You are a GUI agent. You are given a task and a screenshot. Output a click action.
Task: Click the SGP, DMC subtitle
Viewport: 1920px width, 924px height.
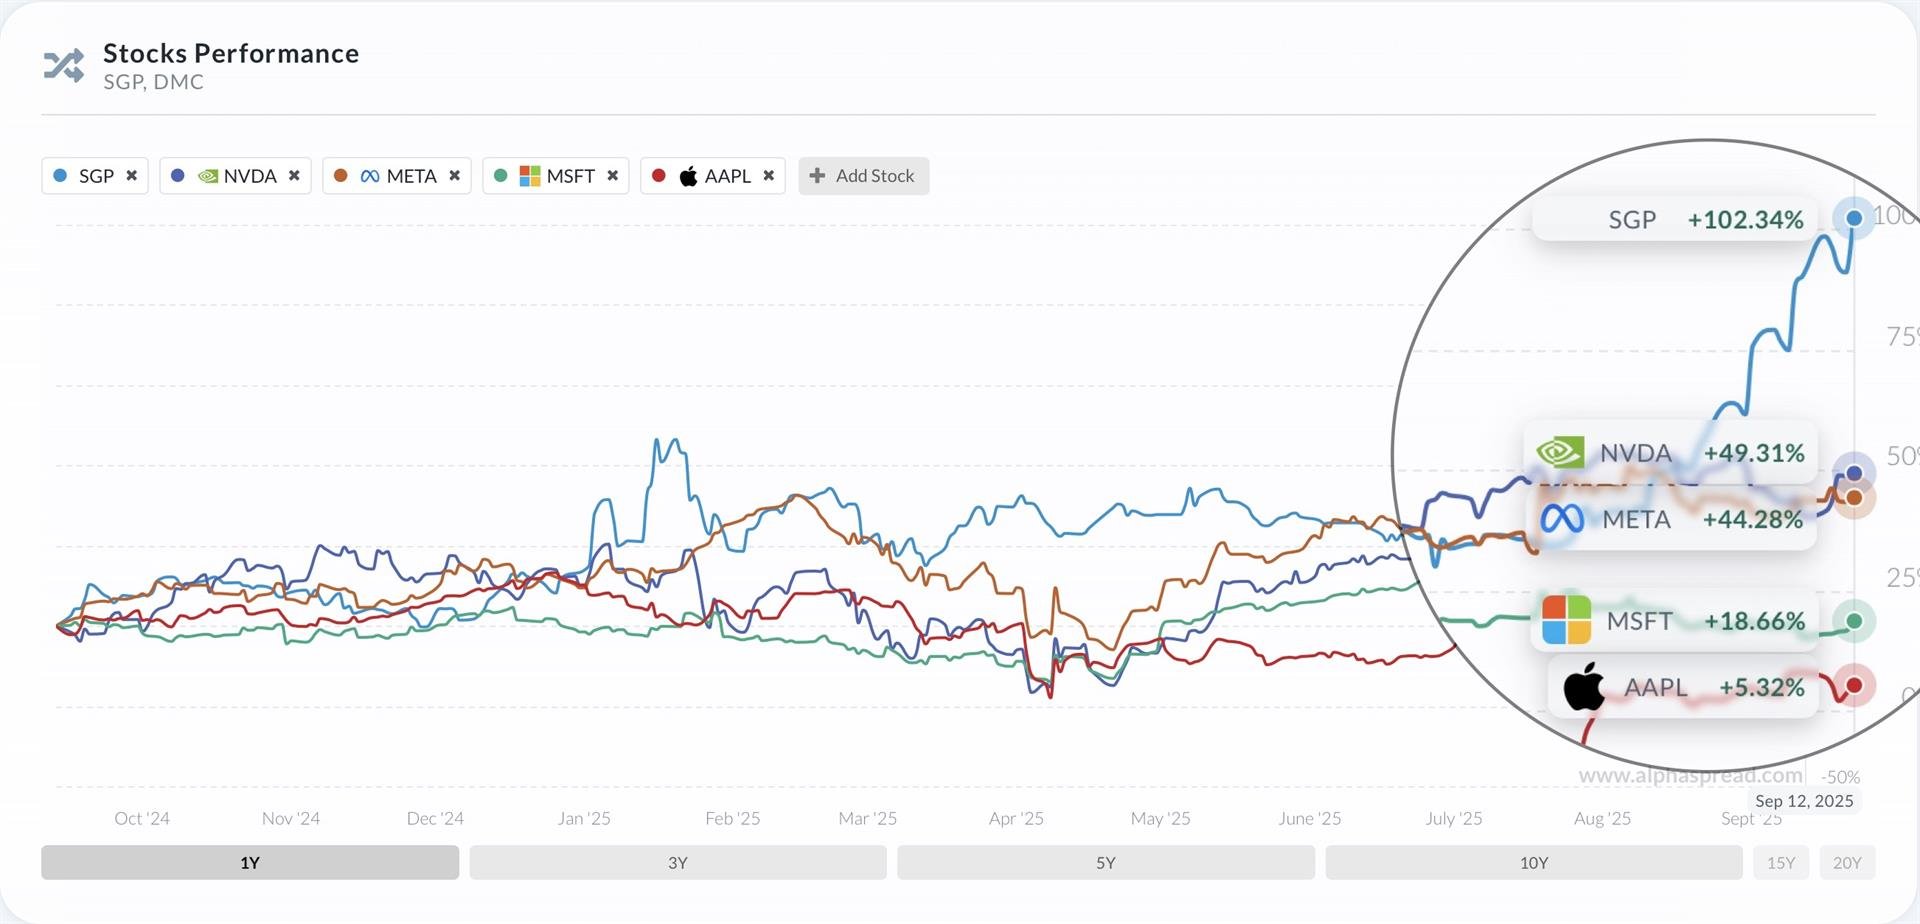[153, 82]
